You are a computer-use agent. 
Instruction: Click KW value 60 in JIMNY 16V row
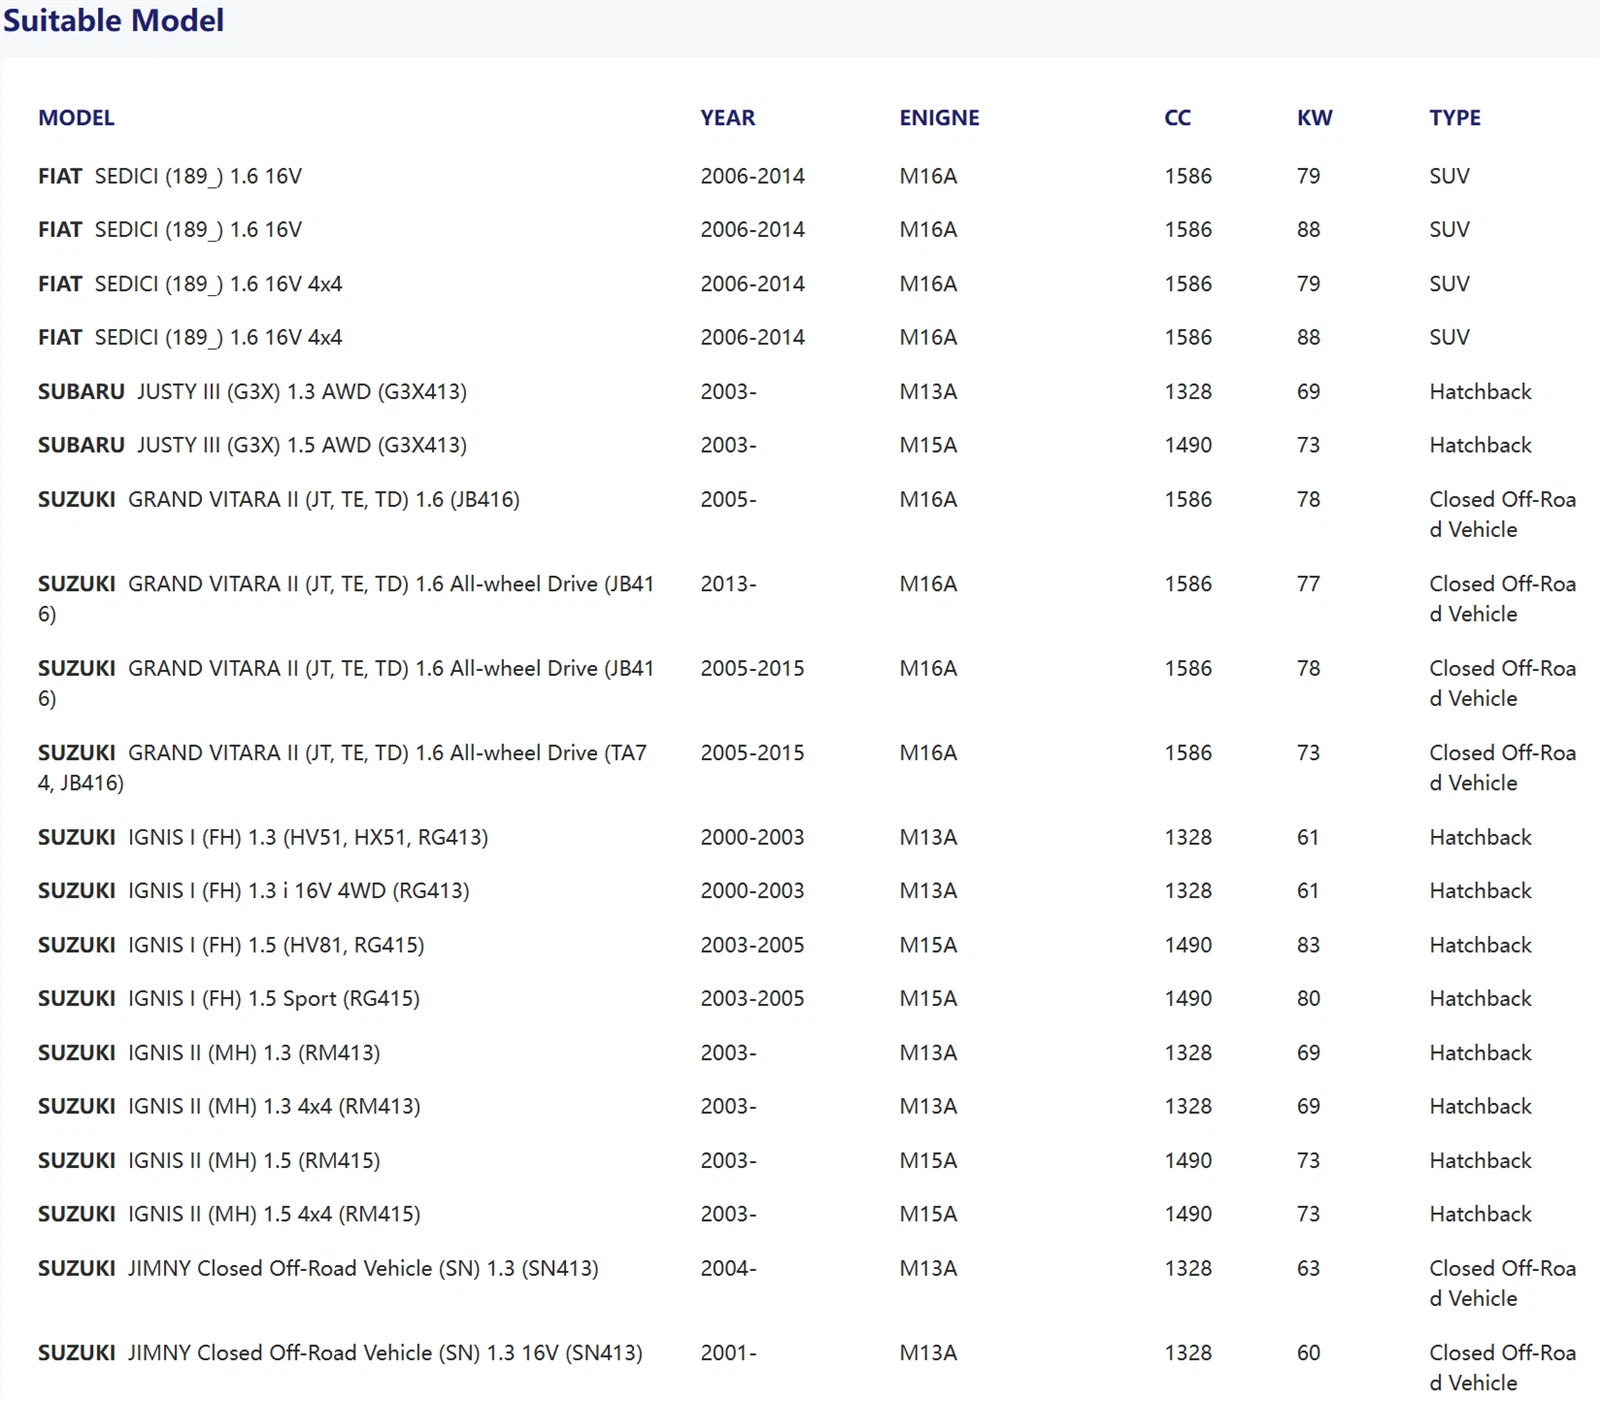point(1308,1353)
